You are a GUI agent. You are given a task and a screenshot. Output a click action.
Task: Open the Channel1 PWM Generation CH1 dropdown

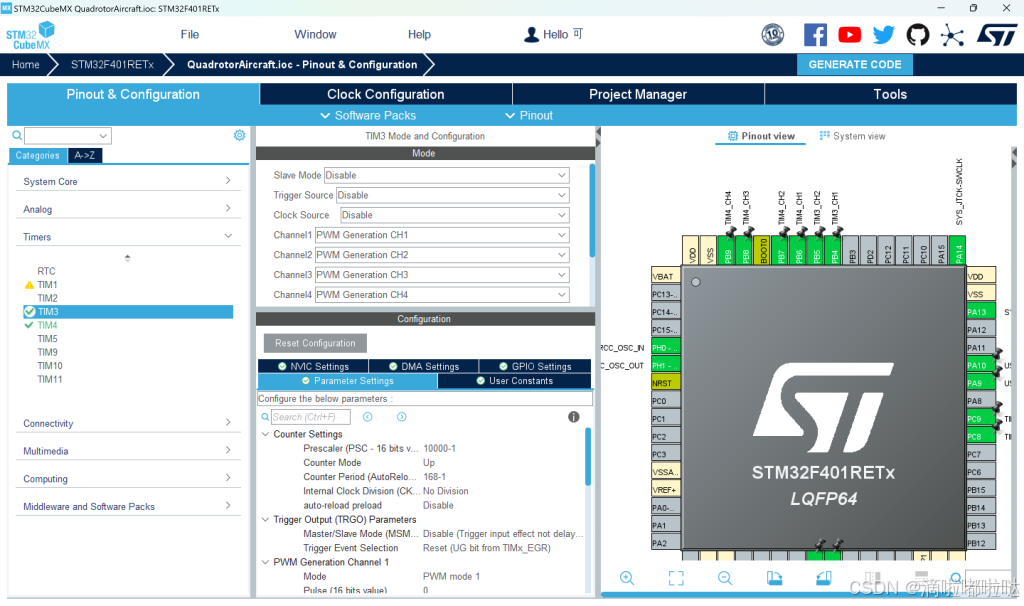[x=442, y=235]
